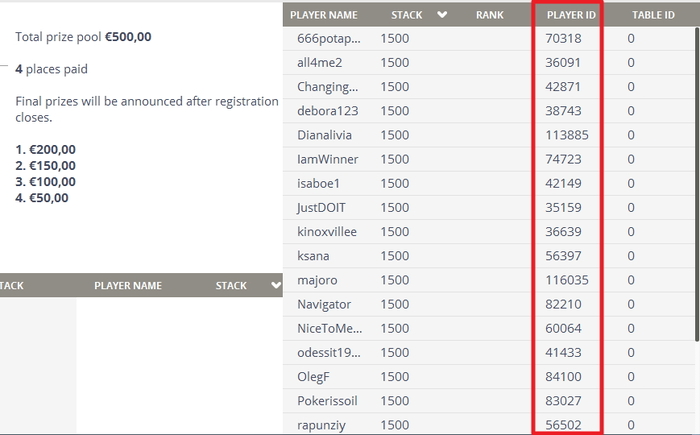Sort by the RANK column header
This screenshot has height=435, width=700.
489,15
